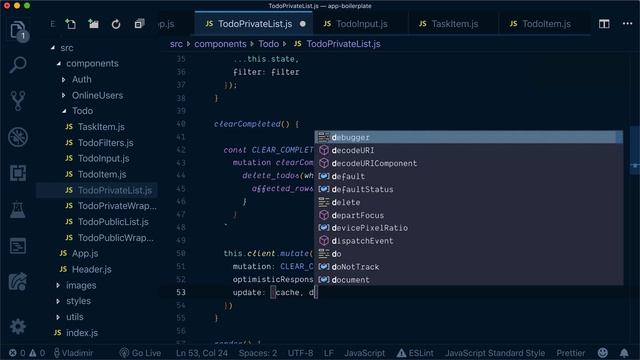
Task: Expand the styles folder
Action: (x=58, y=301)
